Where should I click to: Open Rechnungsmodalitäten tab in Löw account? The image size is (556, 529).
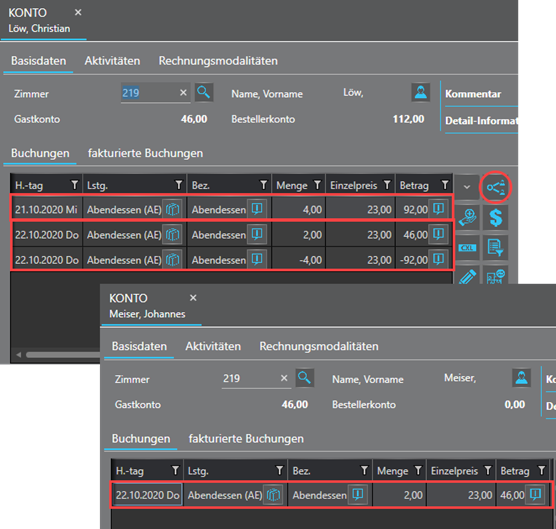[x=218, y=61]
